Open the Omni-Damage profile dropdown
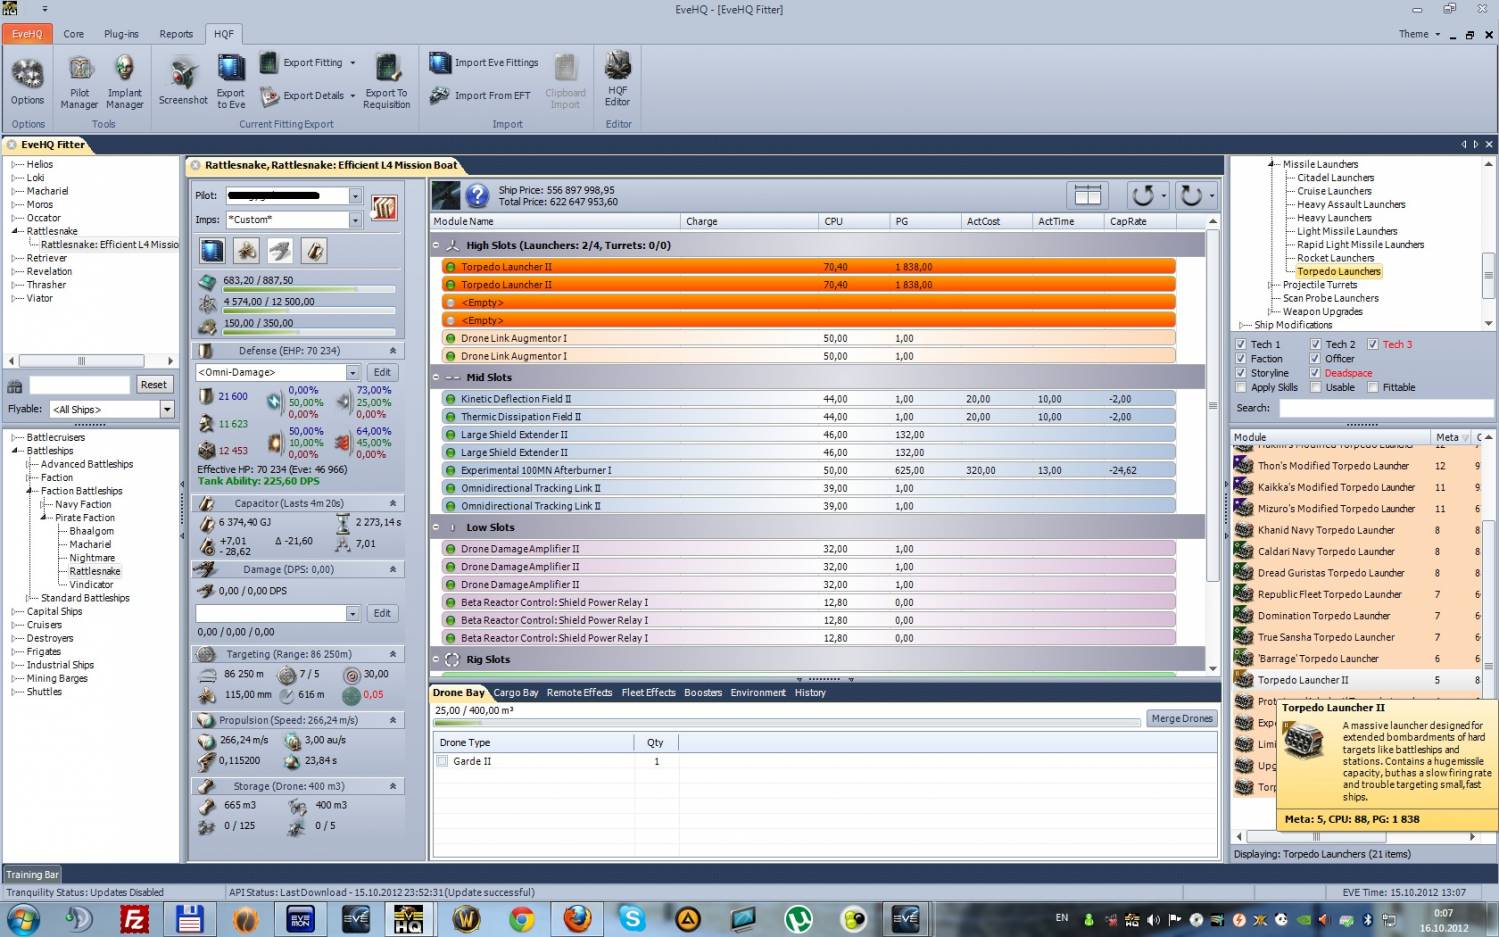Screen dimensions: 1499x937 pyautogui.click(x=352, y=372)
